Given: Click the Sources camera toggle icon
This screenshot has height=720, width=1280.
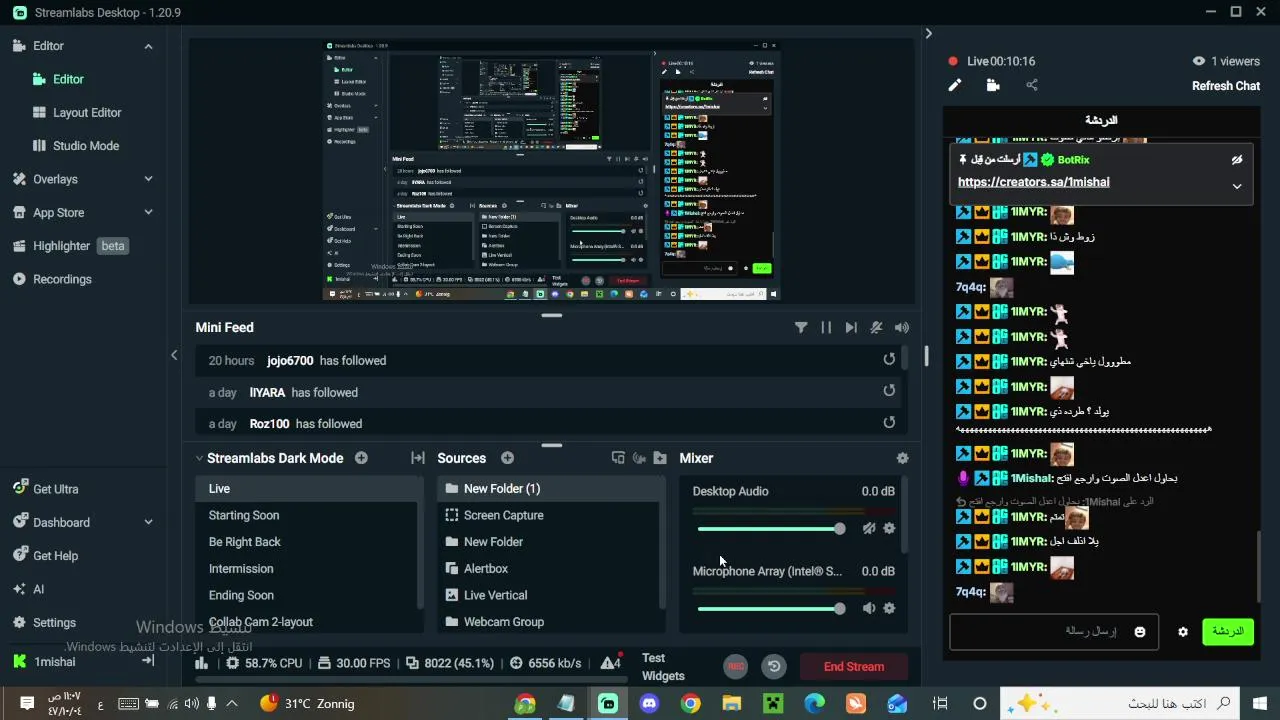Looking at the screenshot, I should pos(639,458).
